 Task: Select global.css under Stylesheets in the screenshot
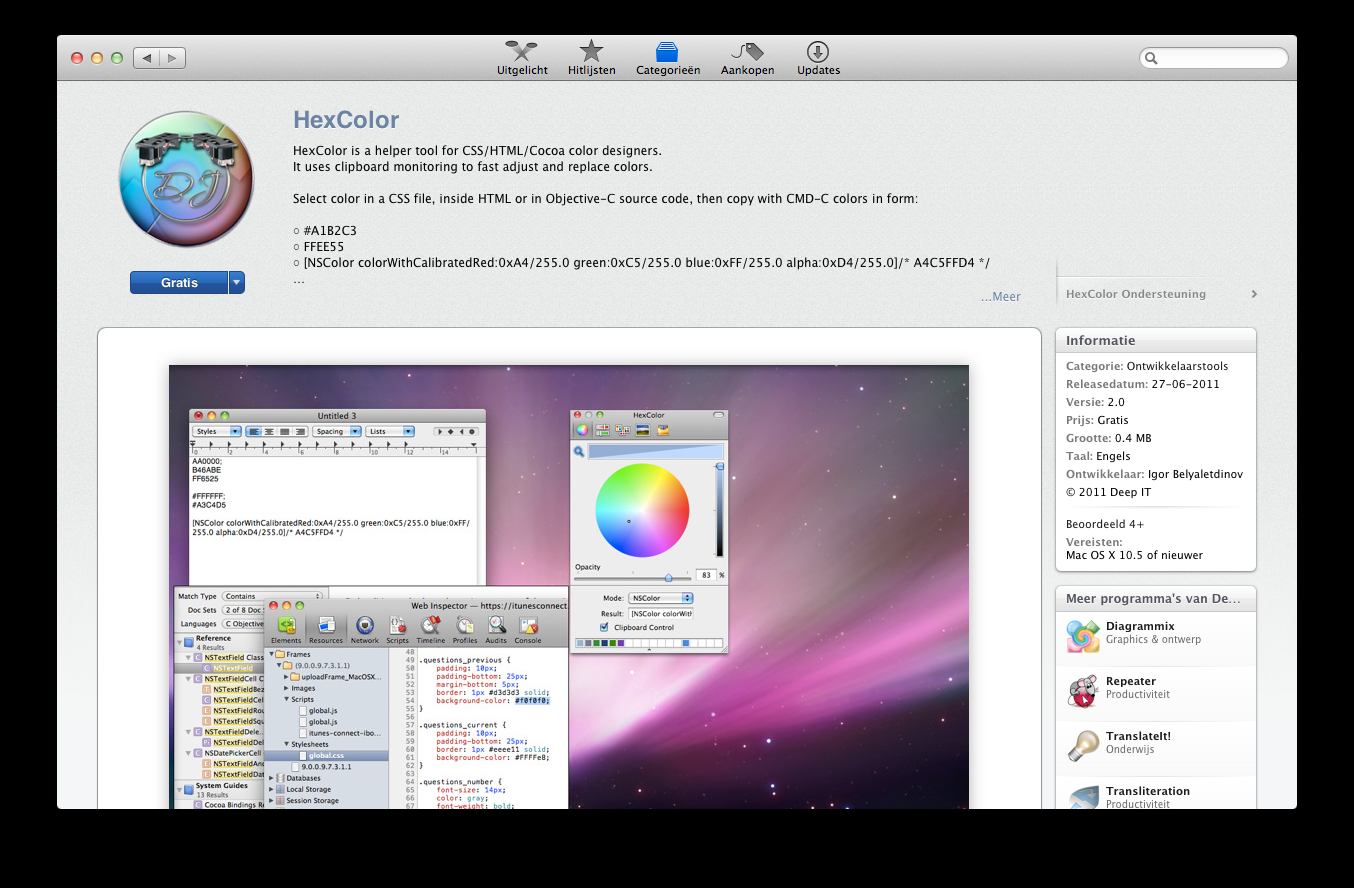point(326,756)
